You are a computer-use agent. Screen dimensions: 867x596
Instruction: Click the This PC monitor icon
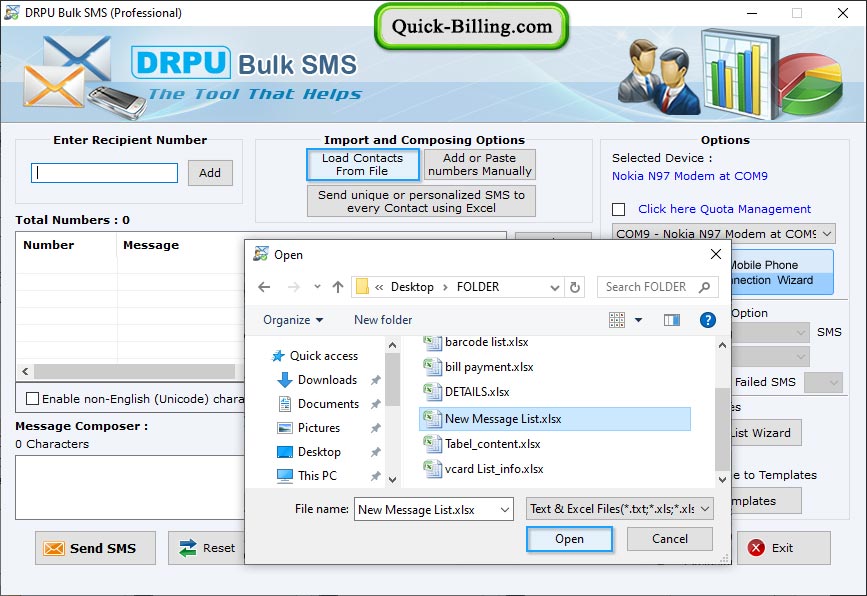point(285,476)
